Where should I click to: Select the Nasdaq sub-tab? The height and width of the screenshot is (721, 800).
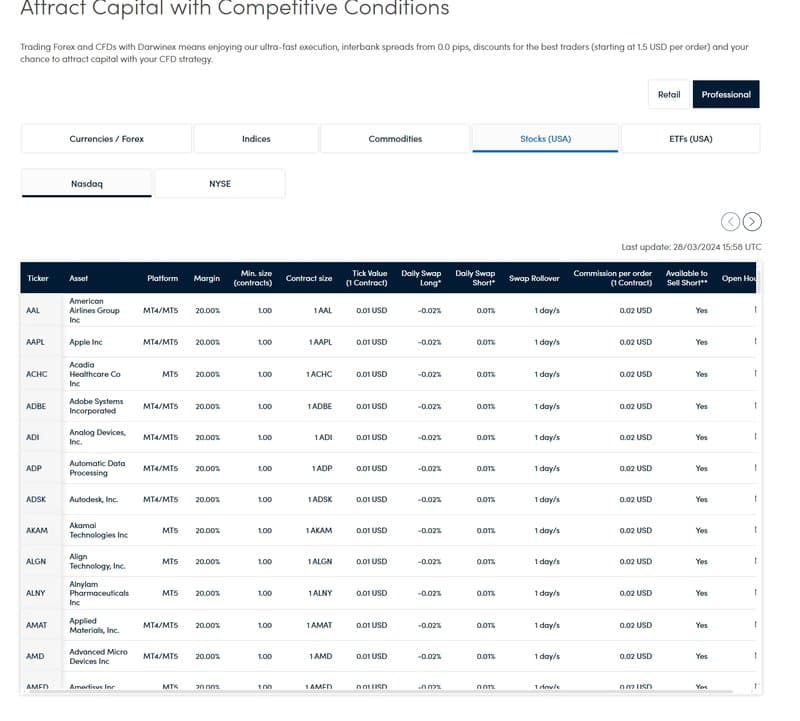point(87,184)
